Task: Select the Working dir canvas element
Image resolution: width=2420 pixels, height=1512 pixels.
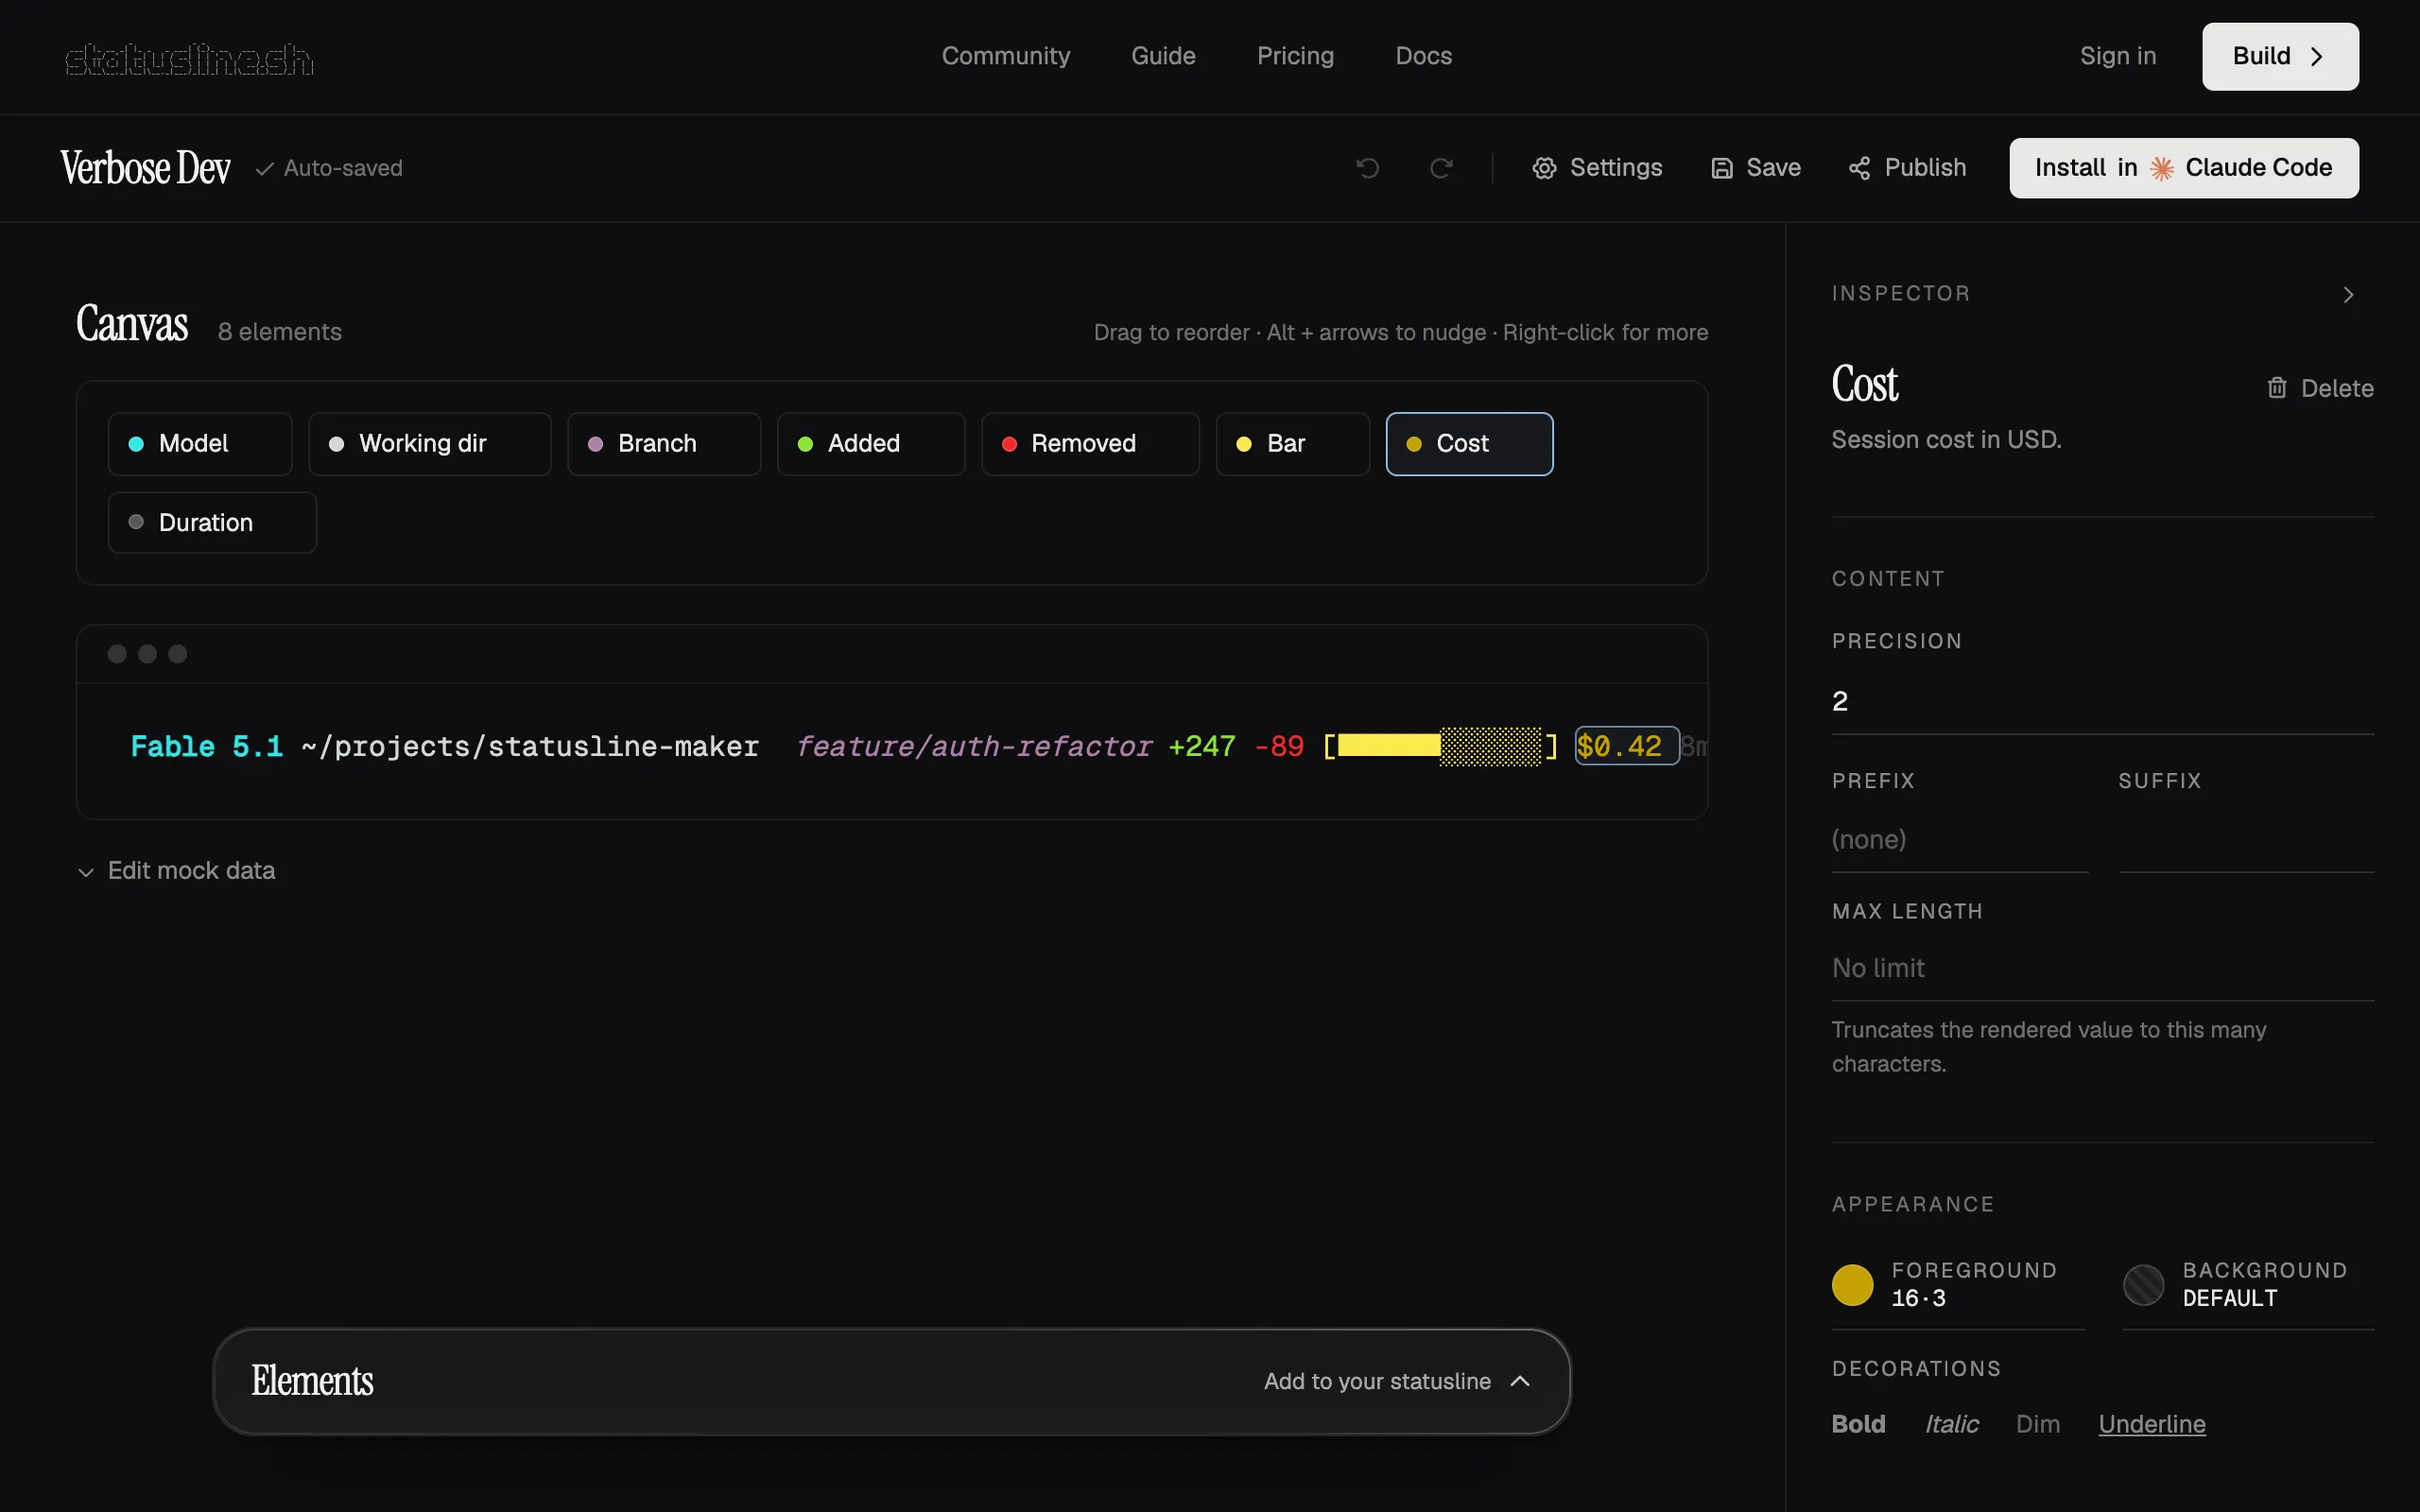Action: pos(429,444)
